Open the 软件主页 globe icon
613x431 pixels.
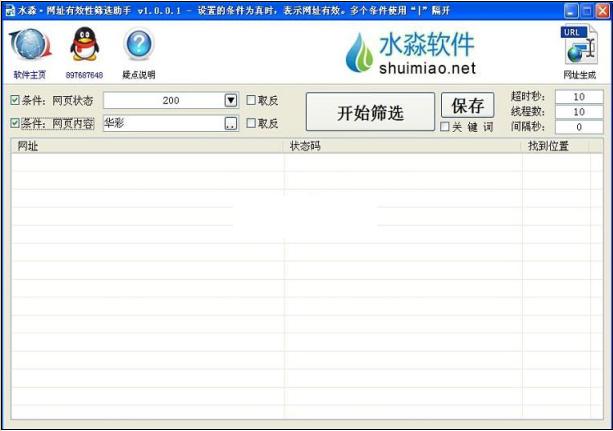tap(29, 46)
